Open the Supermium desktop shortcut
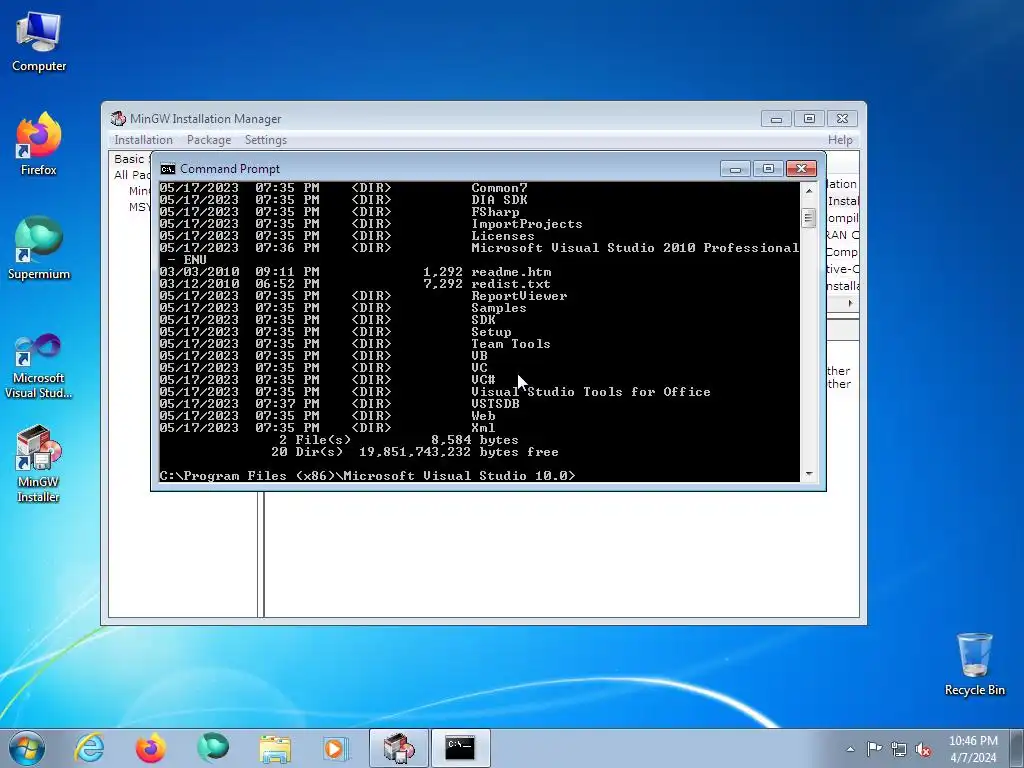Viewport: 1024px width, 768px height. pyautogui.click(x=39, y=249)
